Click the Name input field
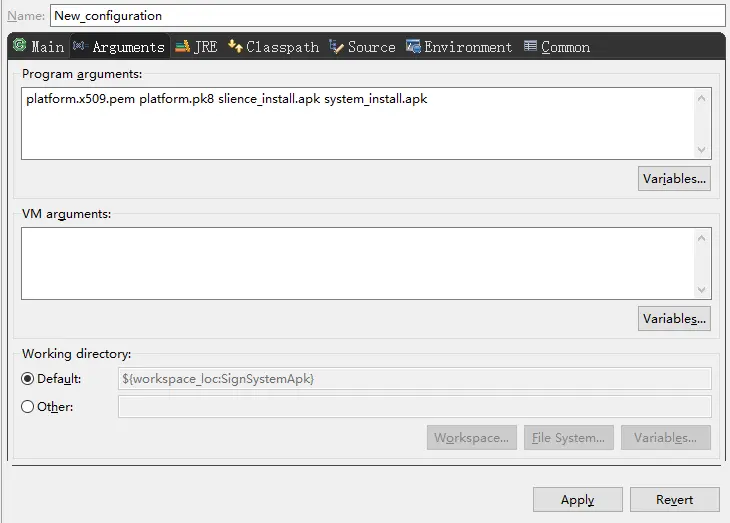This screenshot has height=523, width=730. tap(387, 15)
